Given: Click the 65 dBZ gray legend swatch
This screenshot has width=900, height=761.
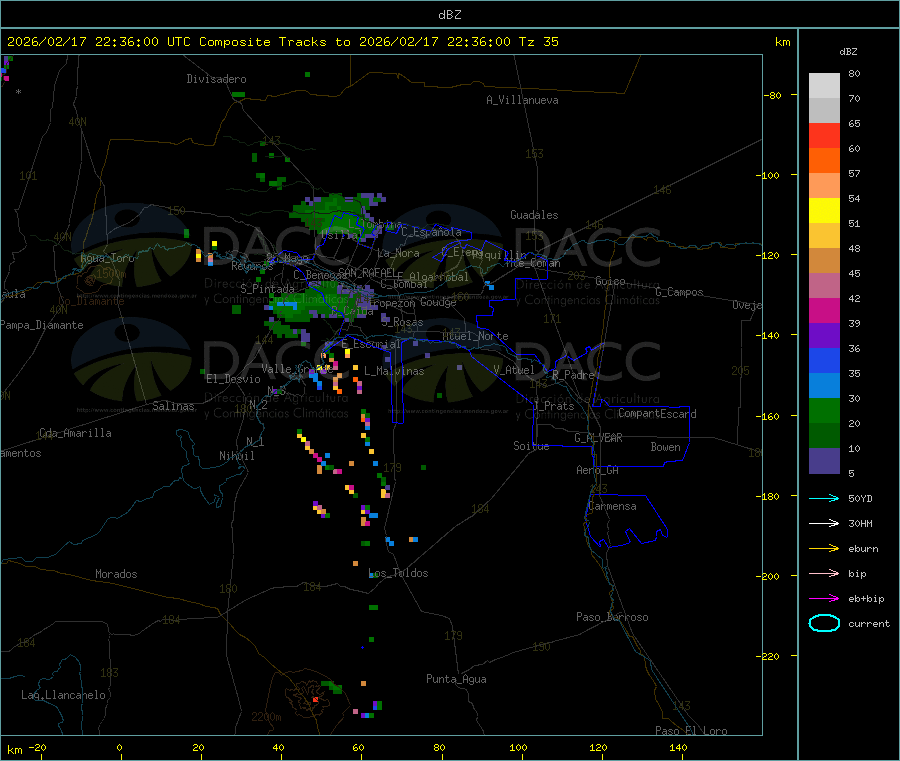Looking at the screenshot, I should pyautogui.click(x=824, y=110).
